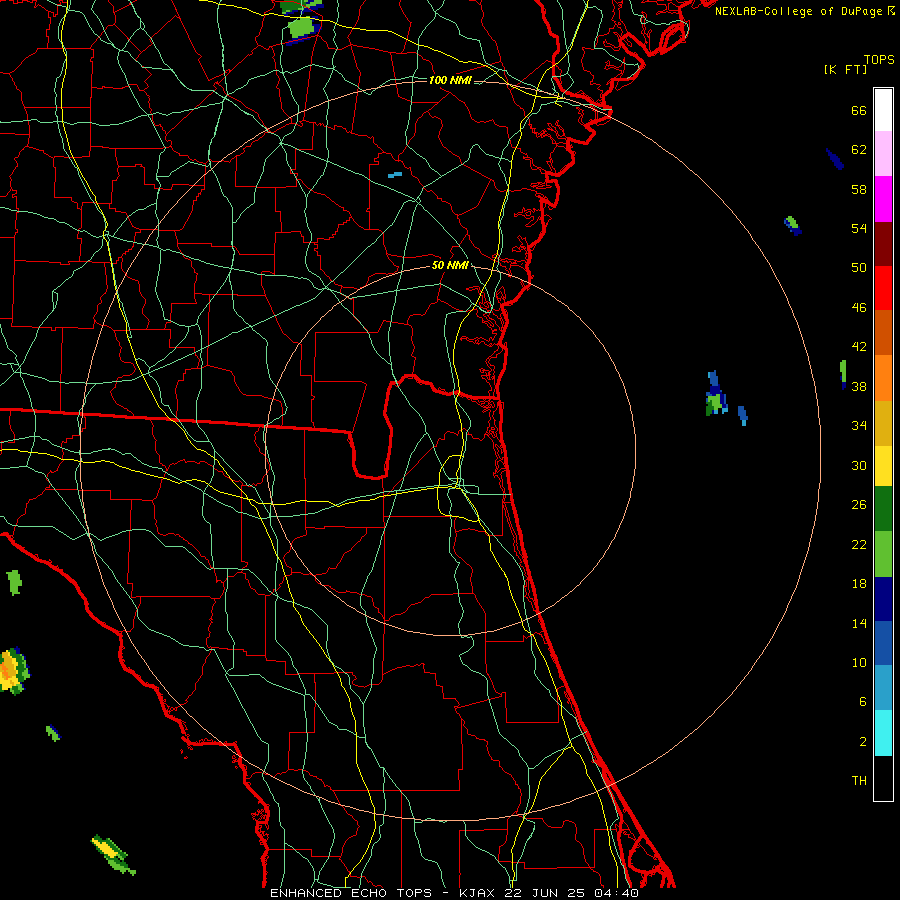The image size is (900, 900).
Task: Click the legend value 6
Action: tap(863, 702)
